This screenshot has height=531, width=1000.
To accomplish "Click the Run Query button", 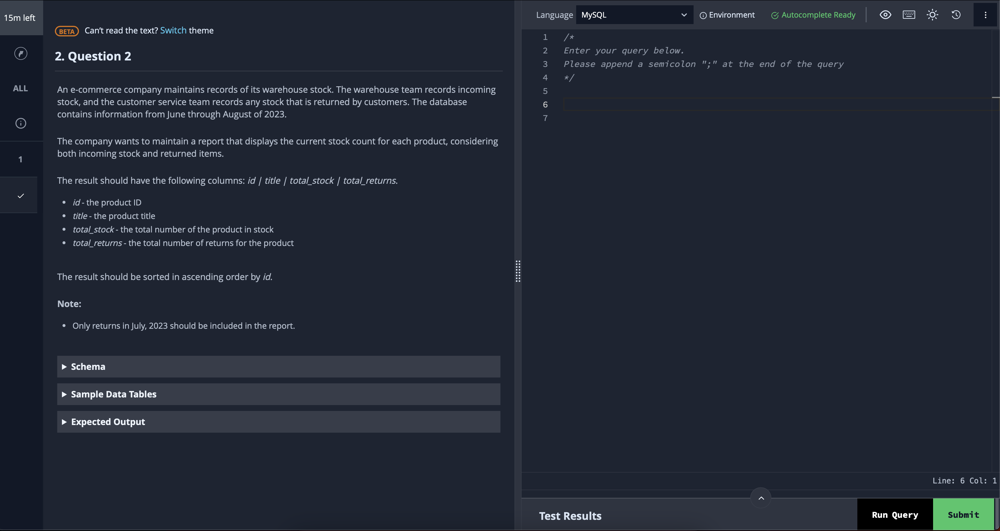I will [895, 514].
